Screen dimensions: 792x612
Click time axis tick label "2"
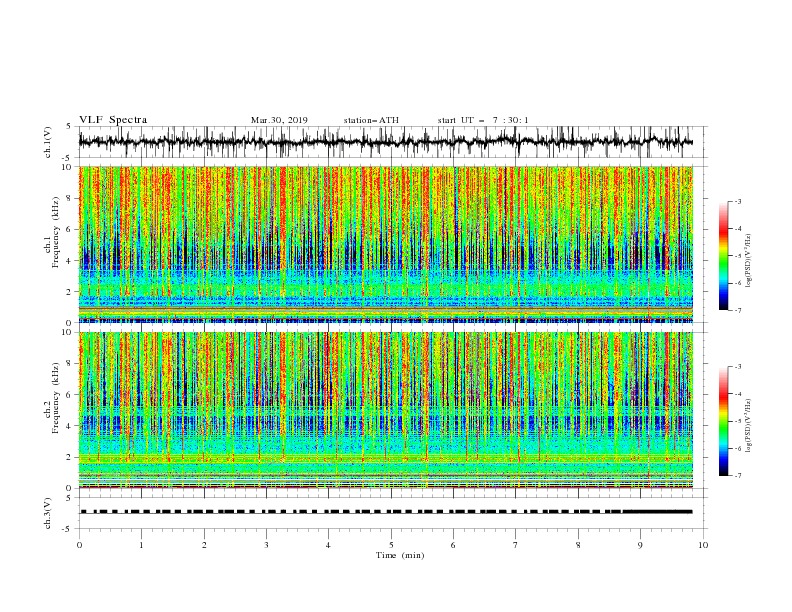[204, 545]
